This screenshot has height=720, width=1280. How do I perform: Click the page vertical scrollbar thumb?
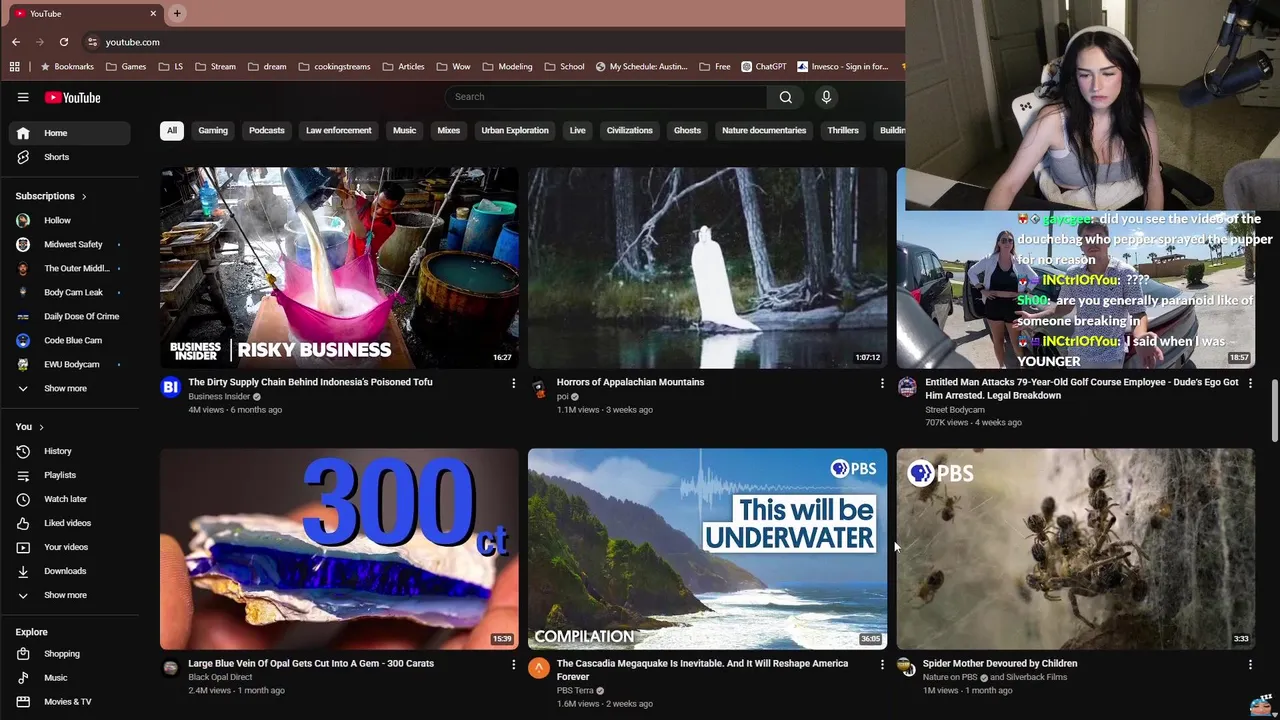tap(1274, 410)
